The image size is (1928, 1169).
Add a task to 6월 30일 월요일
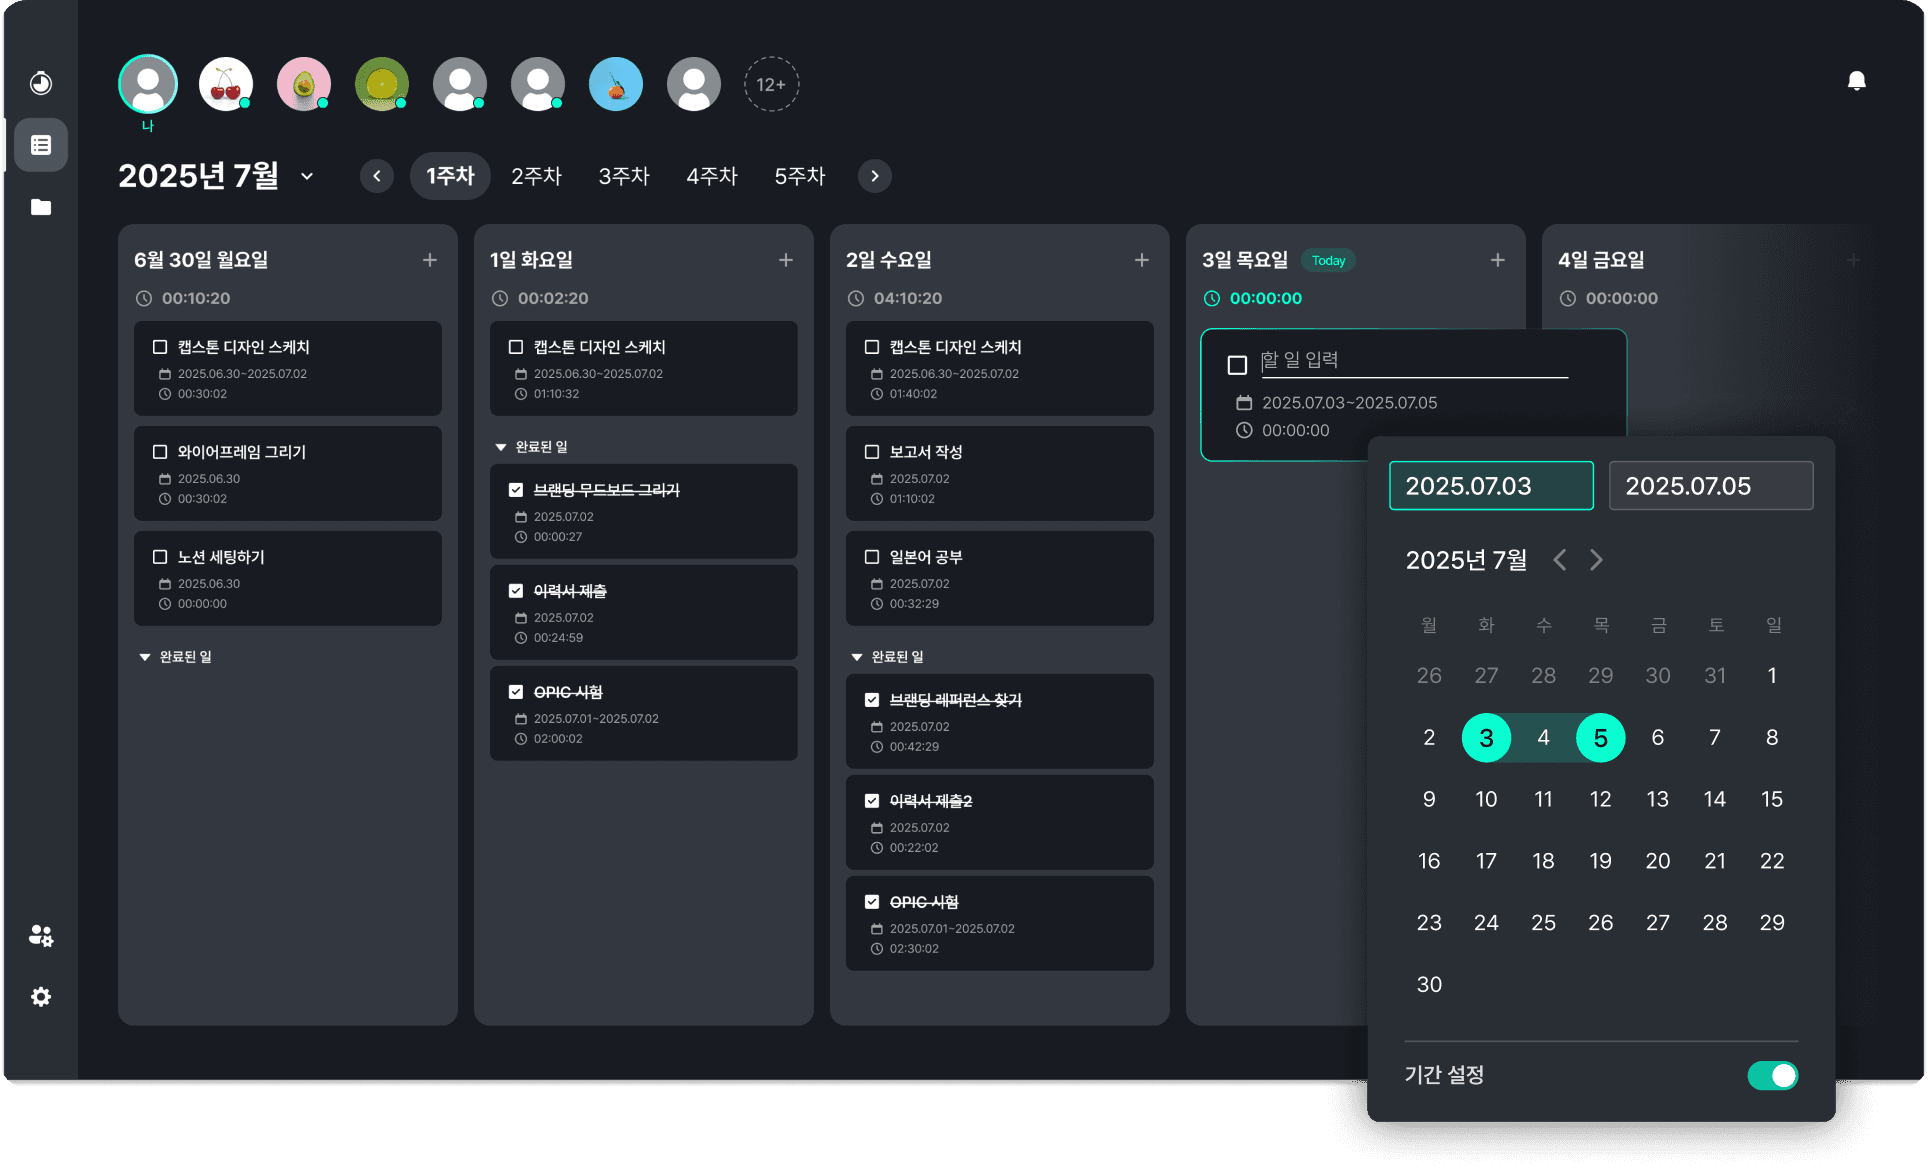click(x=430, y=260)
